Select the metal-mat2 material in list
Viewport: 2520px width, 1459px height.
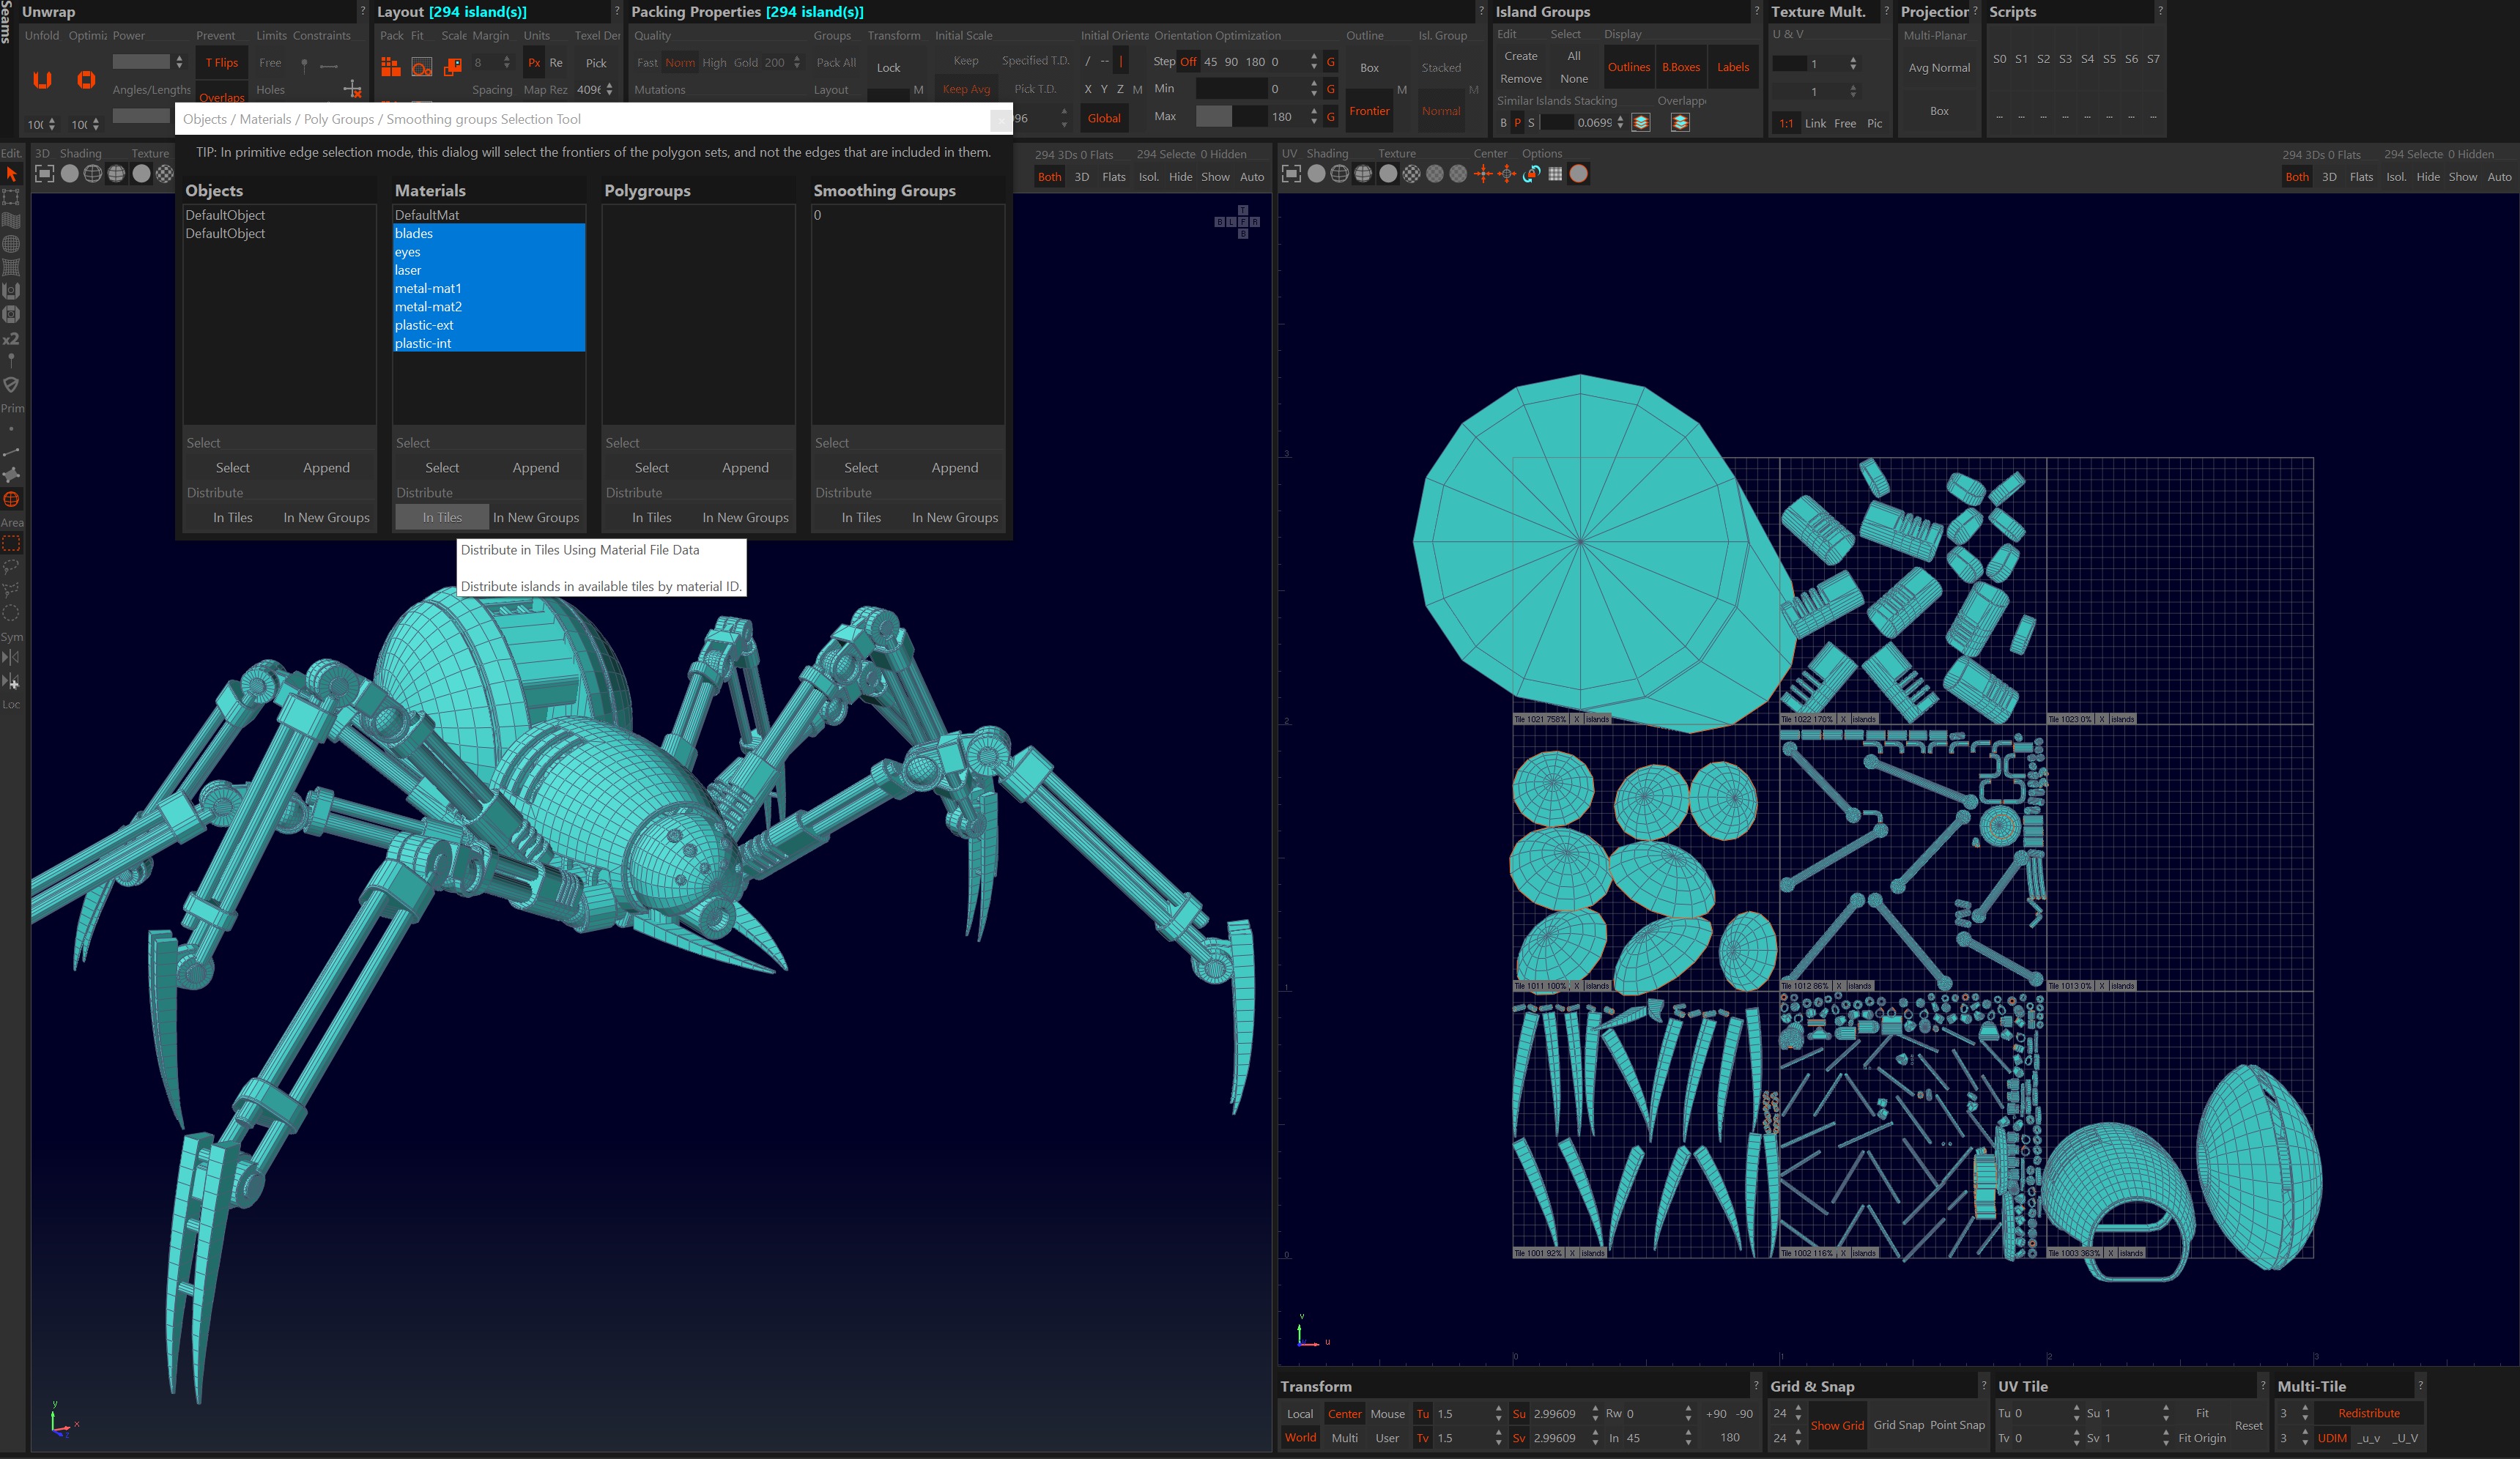point(489,307)
